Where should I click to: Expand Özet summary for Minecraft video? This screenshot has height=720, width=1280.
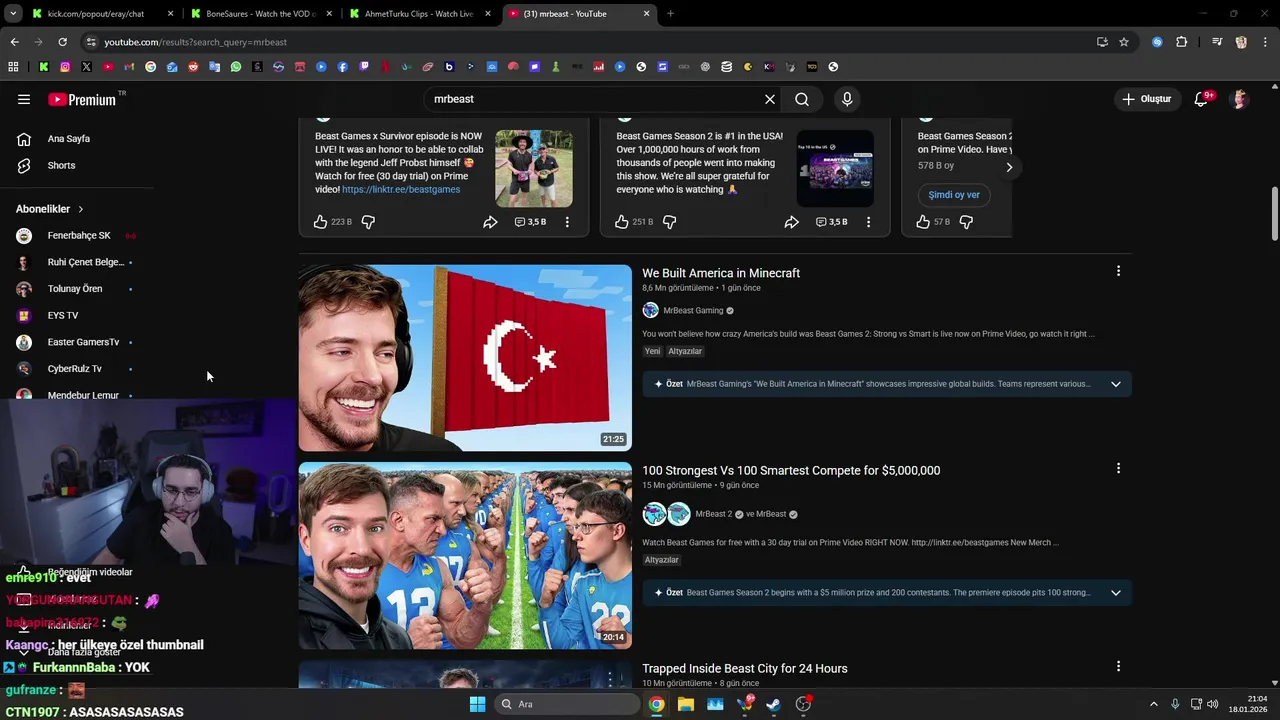pyautogui.click(x=1116, y=384)
